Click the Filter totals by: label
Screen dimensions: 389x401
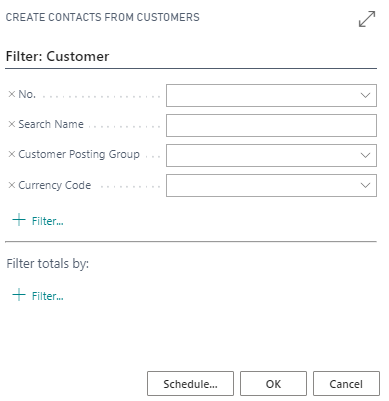(x=48, y=264)
